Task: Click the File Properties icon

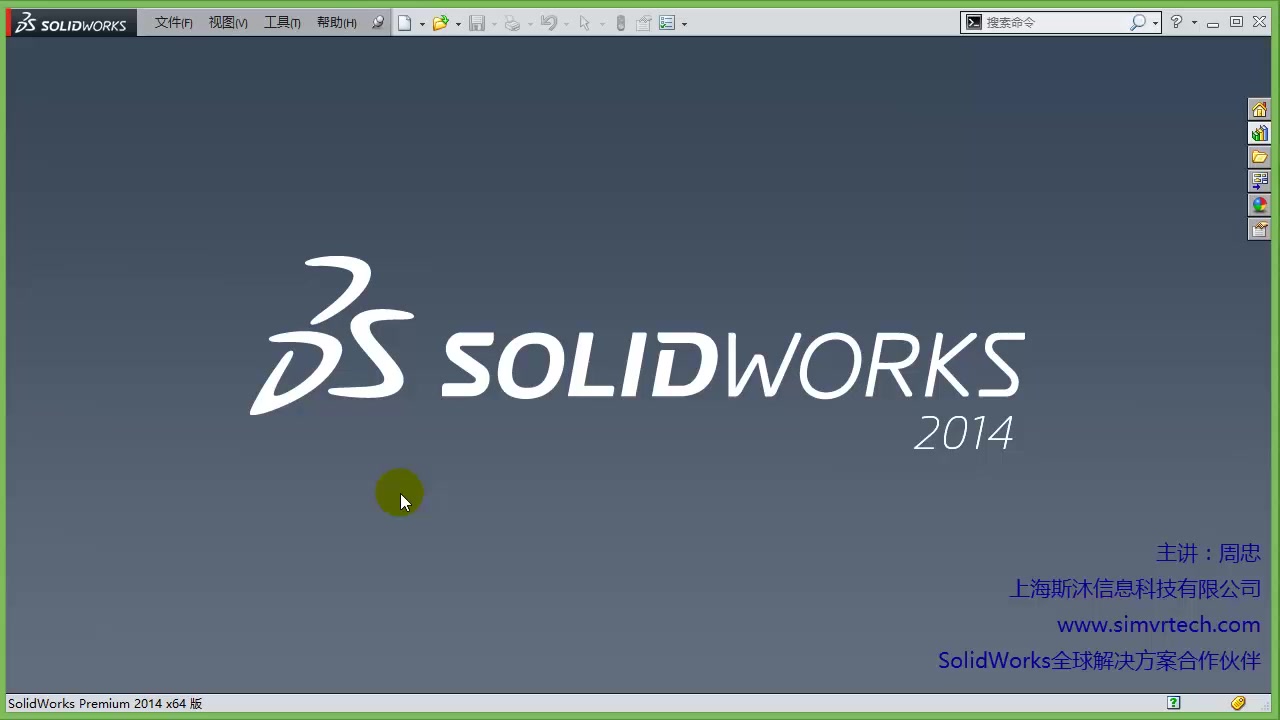Action: [x=644, y=23]
